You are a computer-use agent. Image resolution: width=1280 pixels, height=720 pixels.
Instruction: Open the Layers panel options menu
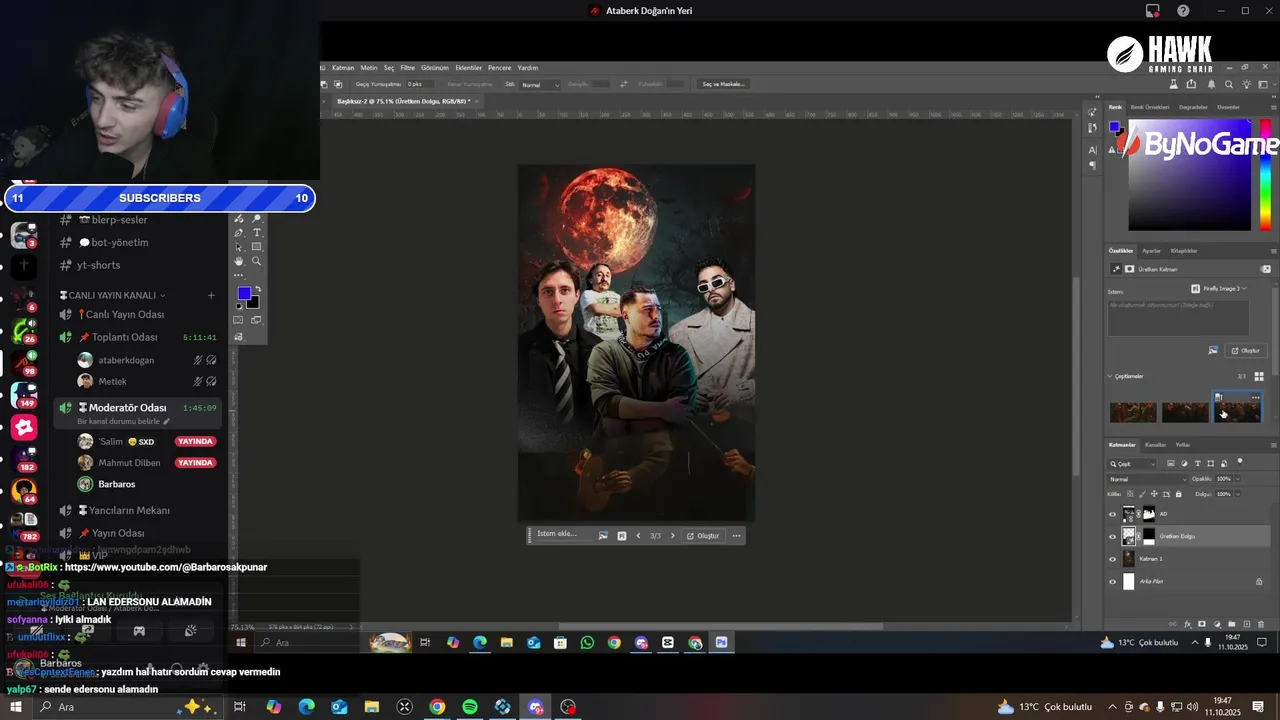[1273, 445]
